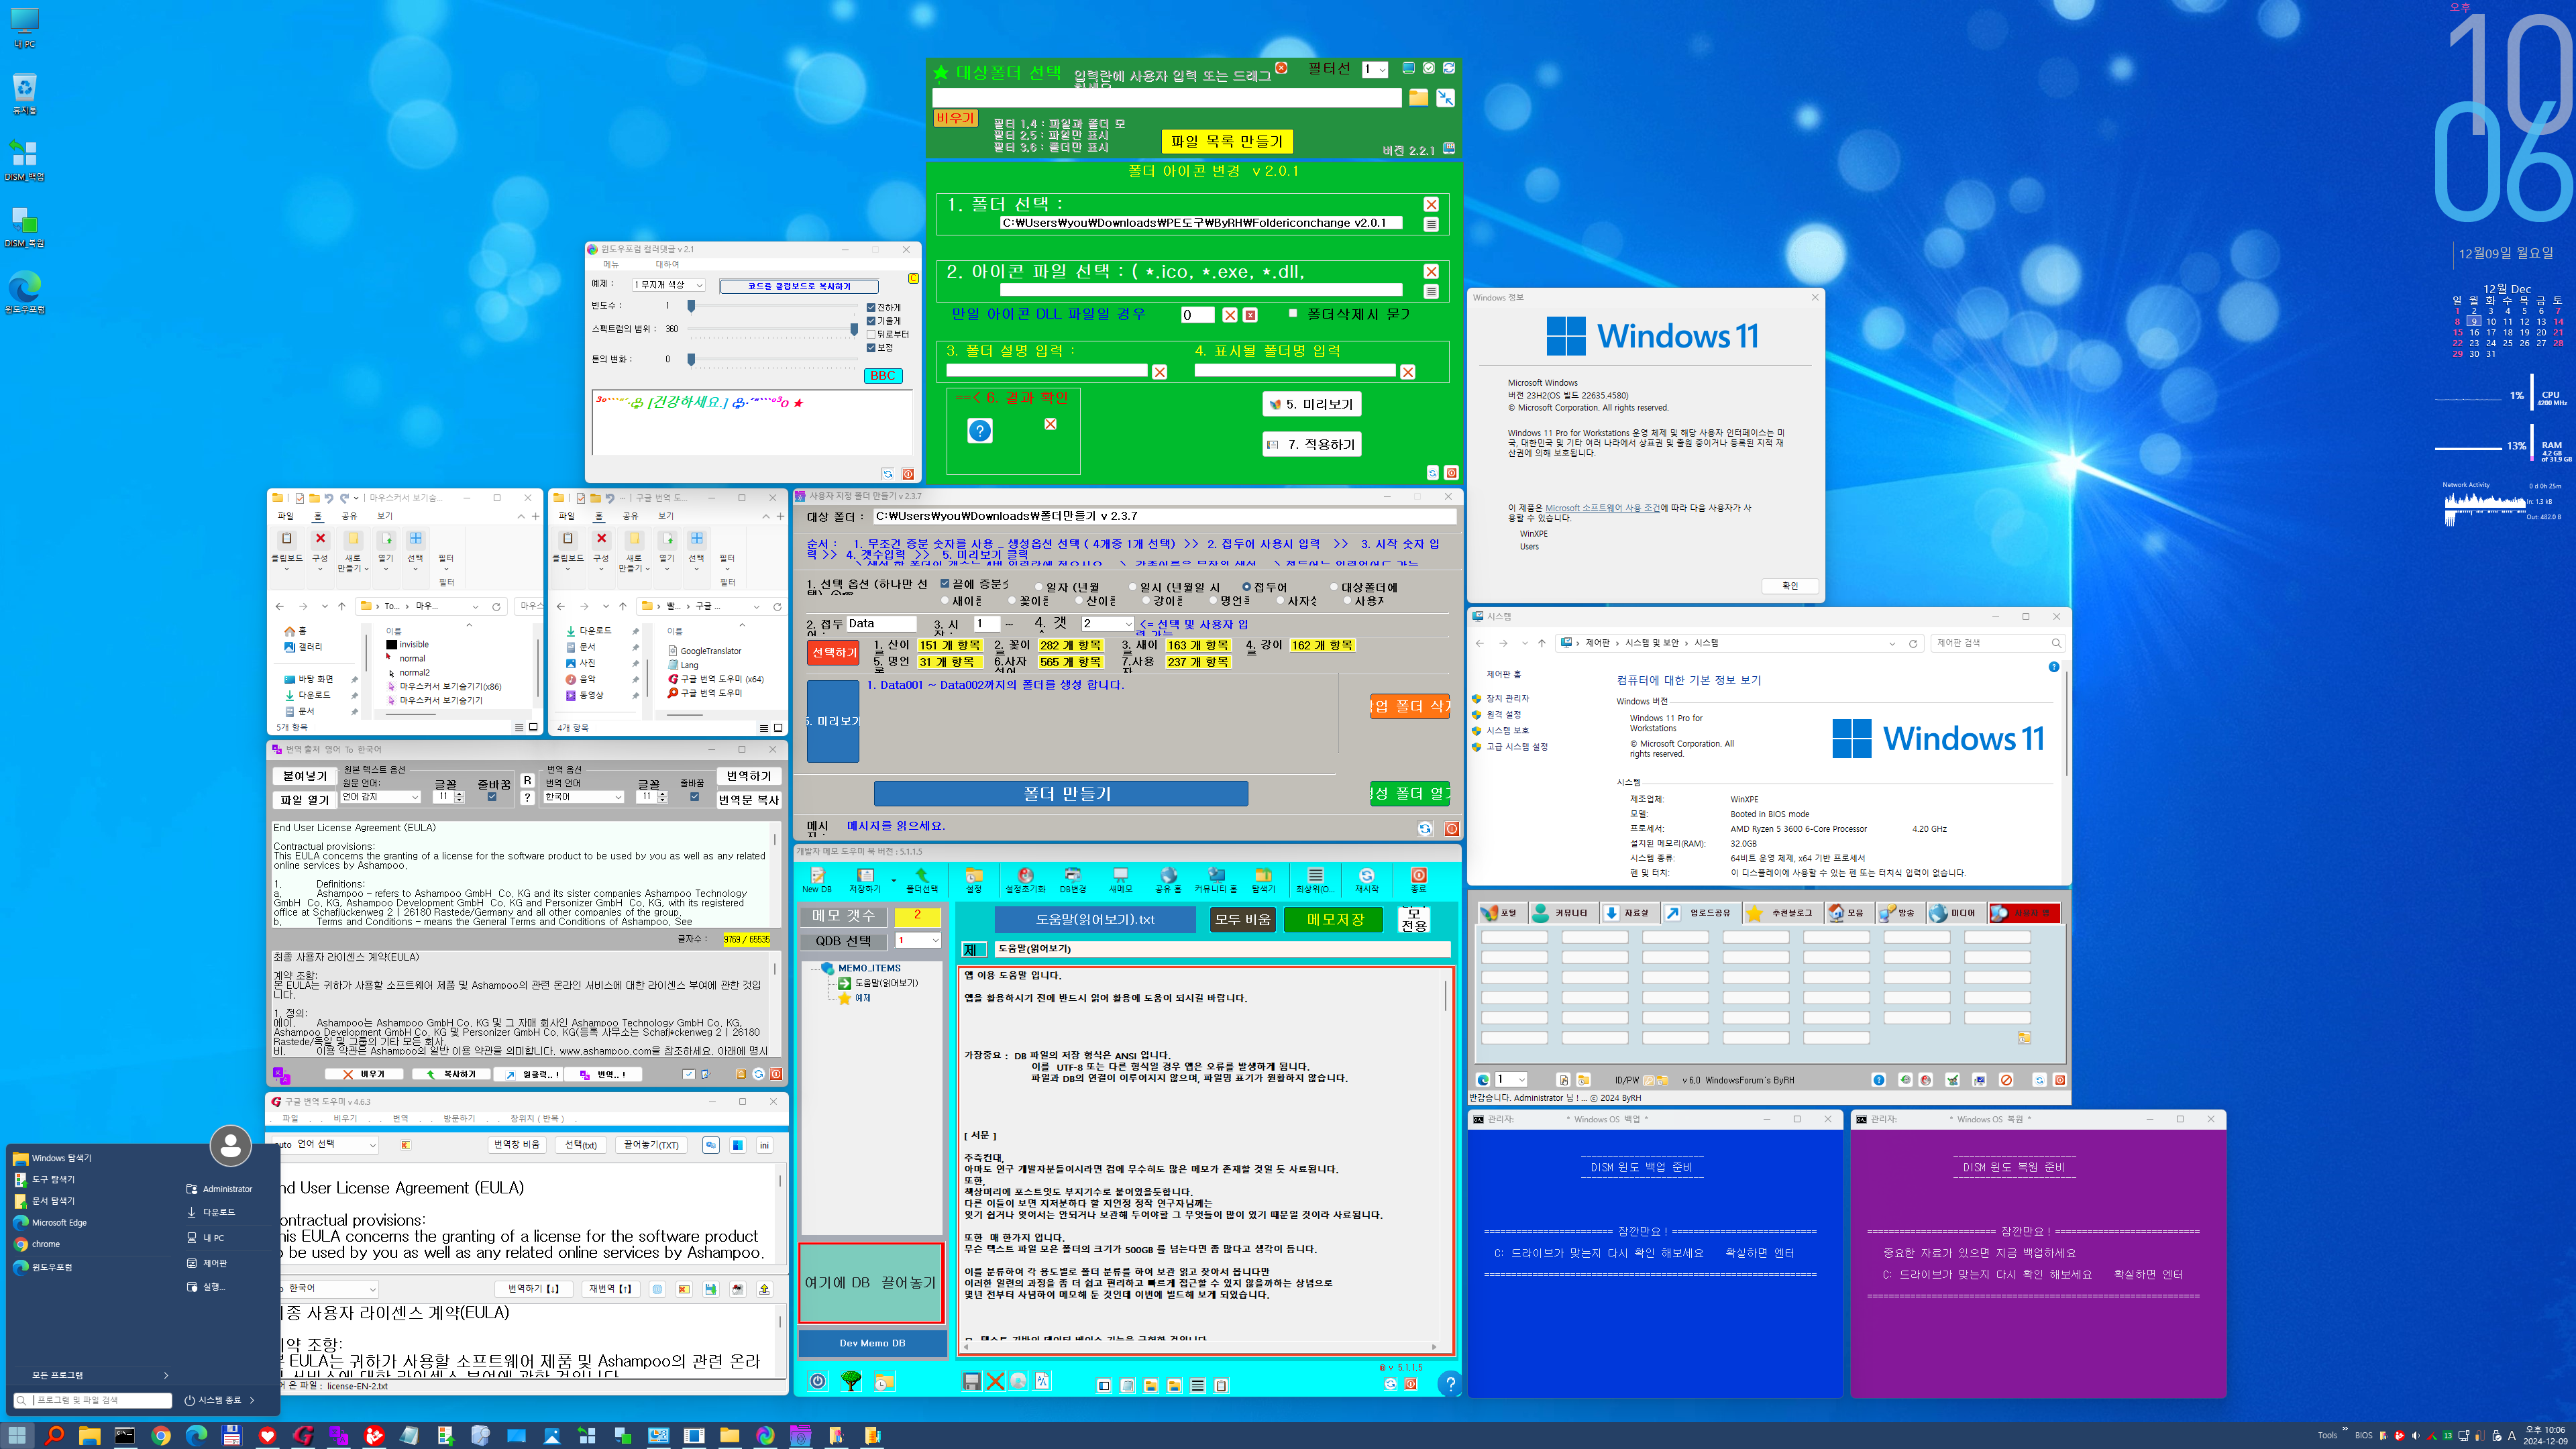This screenshot has width=2576, height=1449.
Task: Click 폴더선택 green arrow icon in memo toolbar
Action: [921, 880]
